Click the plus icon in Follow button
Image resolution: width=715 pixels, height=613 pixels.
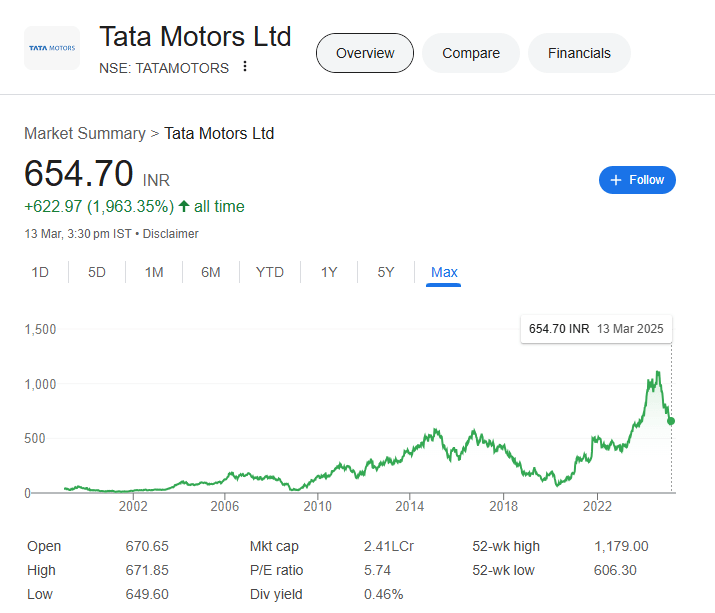tap(616, 180)
